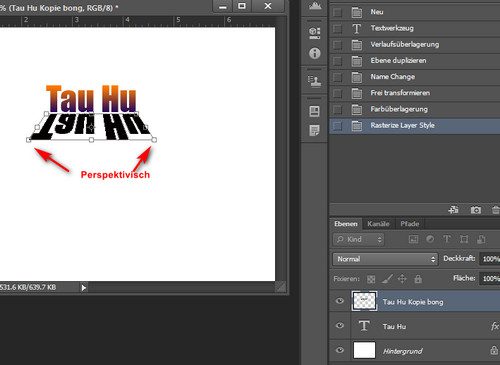Open the Layer Comps panel icon
The image size is (500, 365).
(x=314, y=111)
